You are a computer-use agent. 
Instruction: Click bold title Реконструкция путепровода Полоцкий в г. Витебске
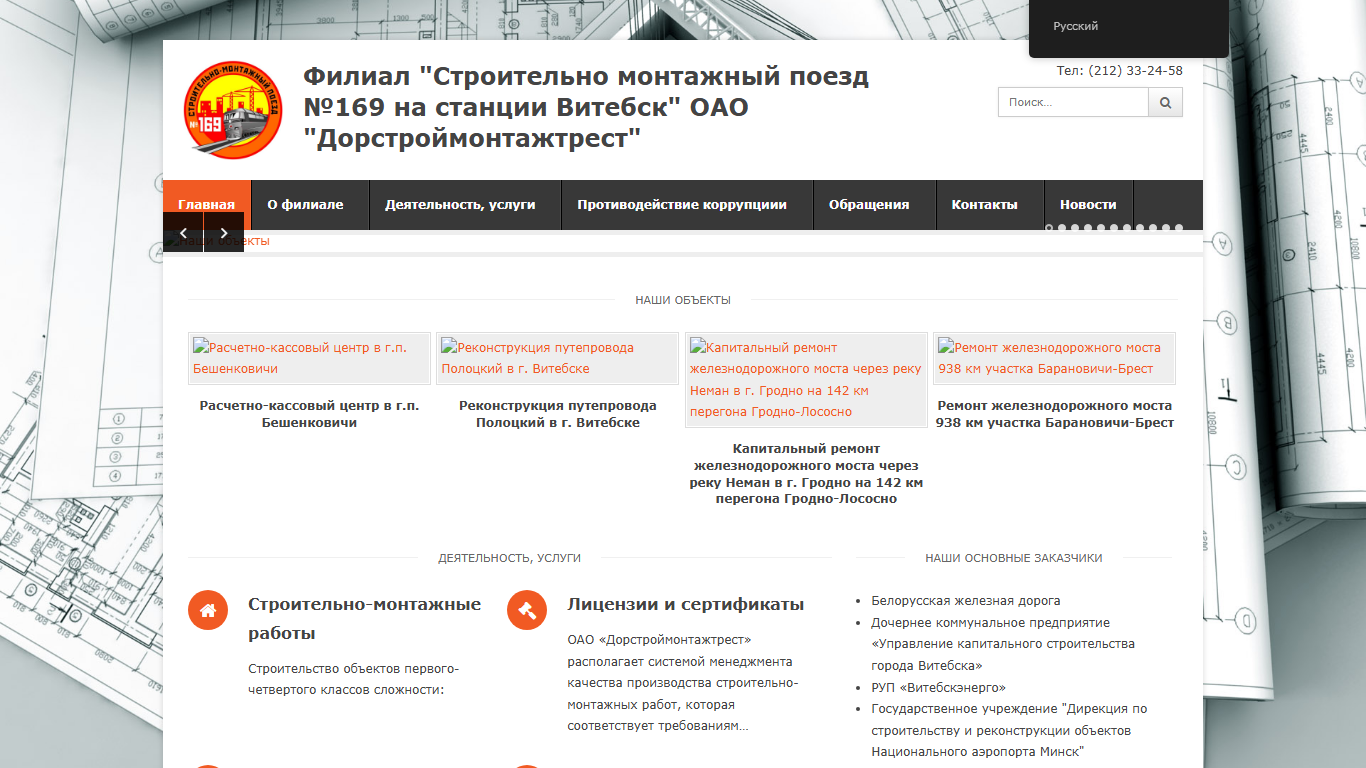point(558,414)
